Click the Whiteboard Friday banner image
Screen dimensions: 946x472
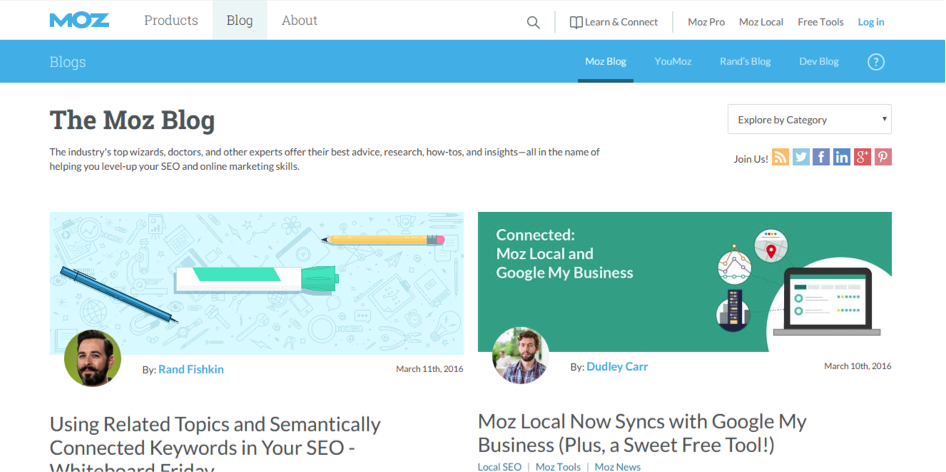point(256,283)
